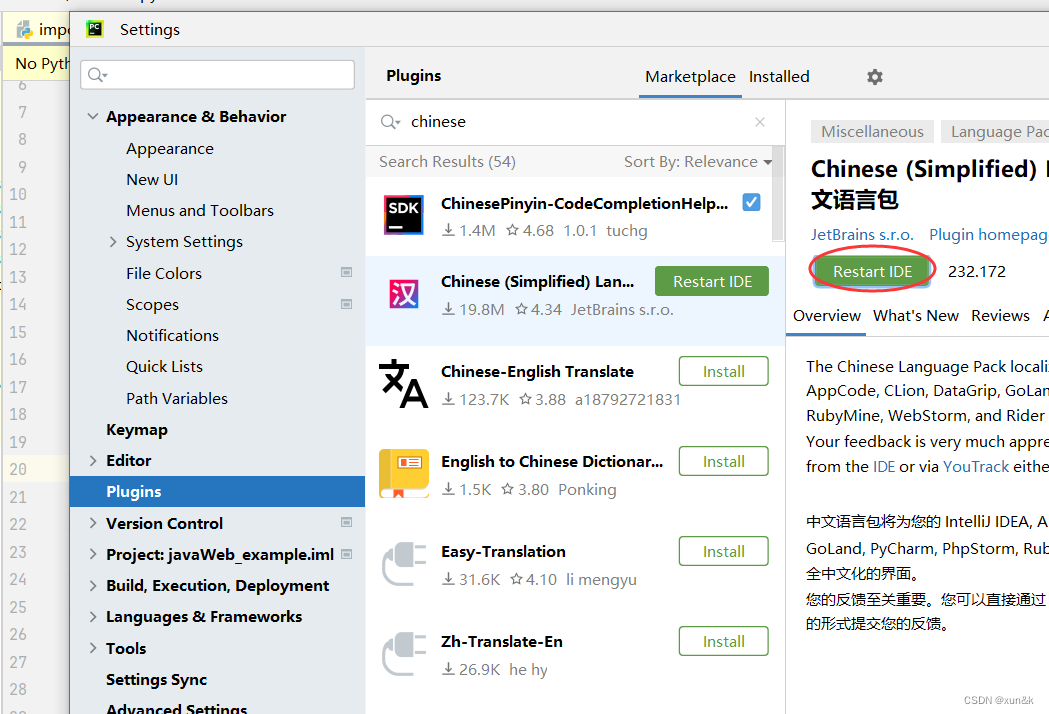Switch to the Installed tab
The image size is (1049, 714).
779,77
